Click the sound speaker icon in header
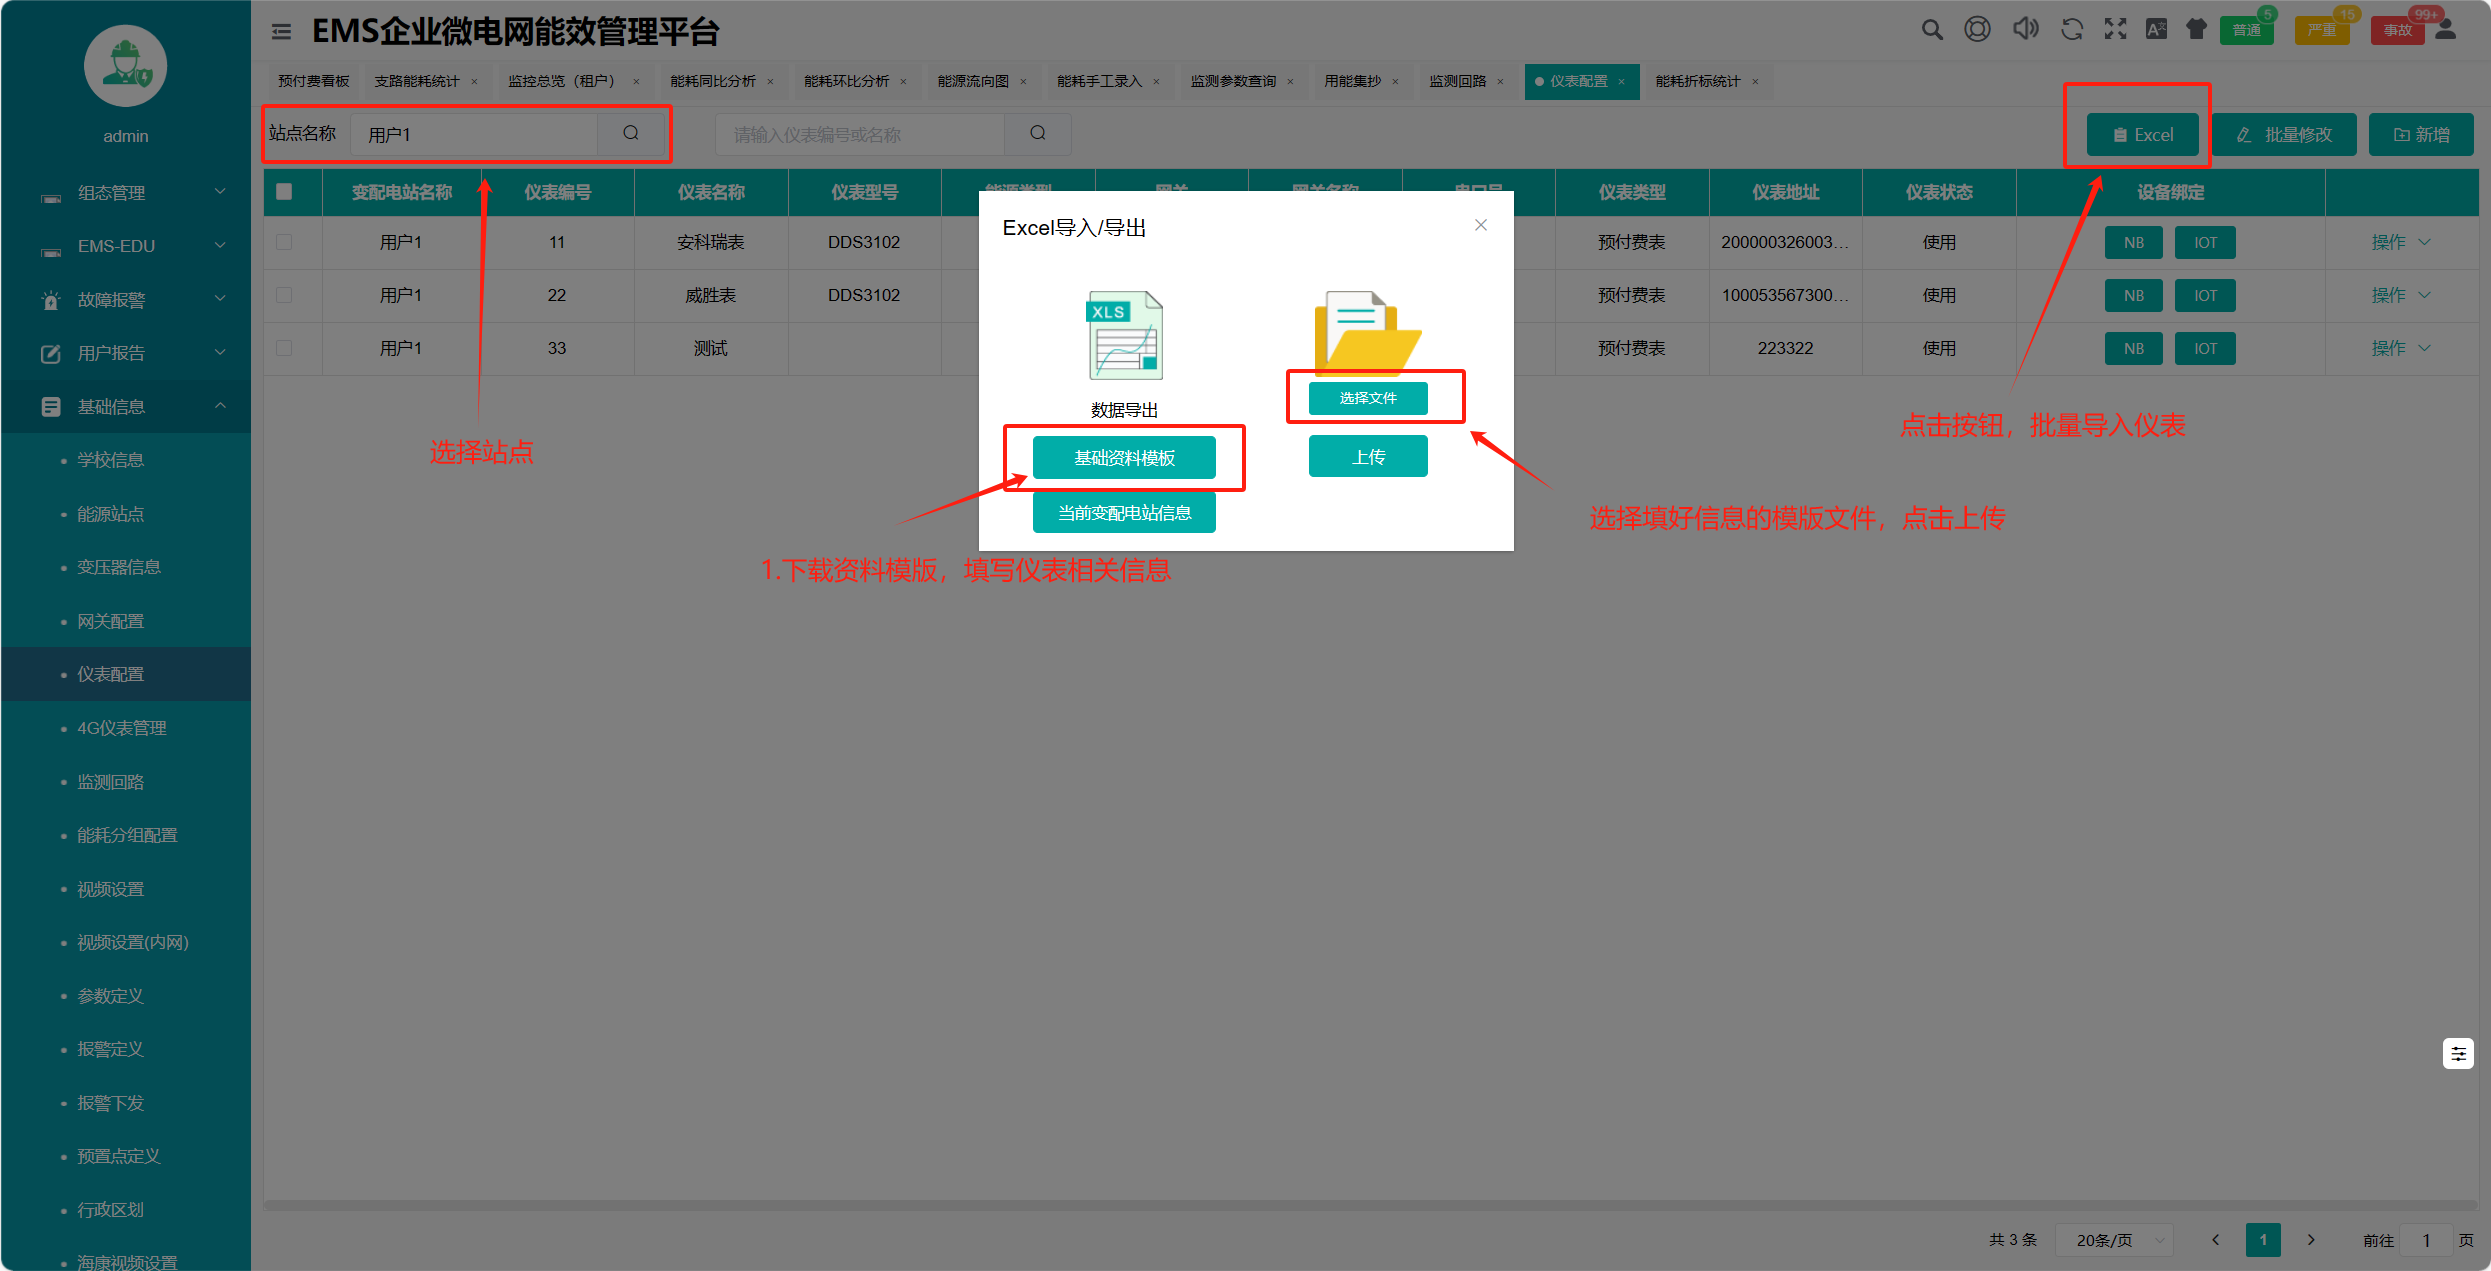Screen dimensions: 2491x1271 [x=2025, y=29]
